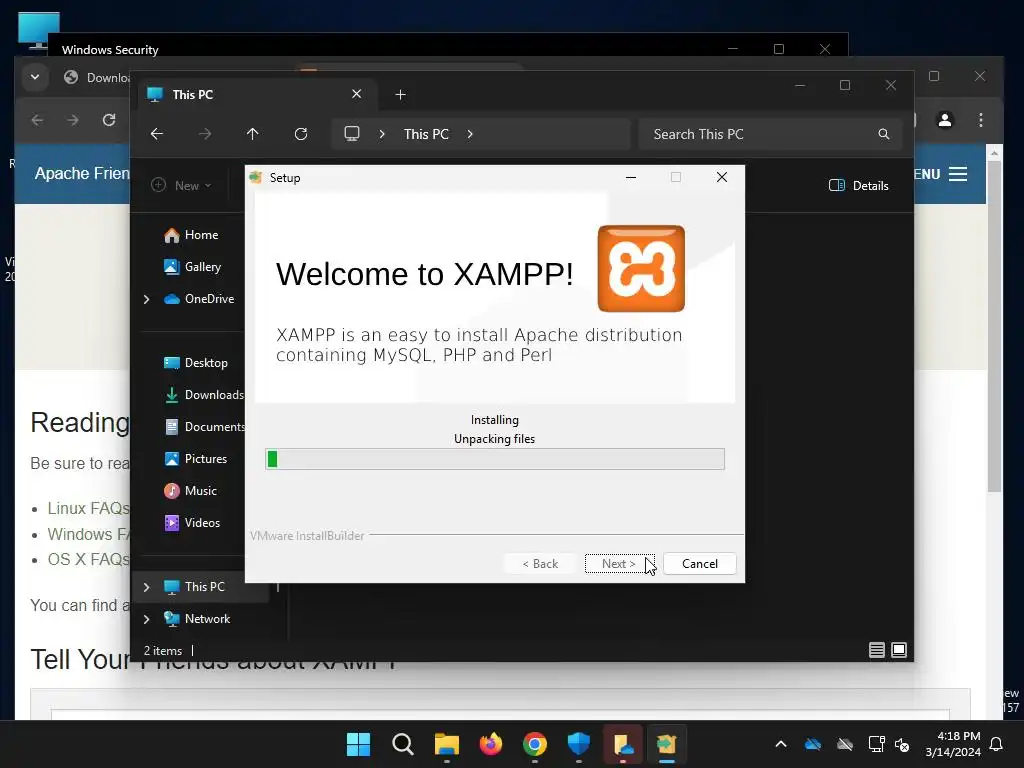Open Chrome from the taskbar
The height and width of the screenshot is (768, 1024).
(535, 744)
